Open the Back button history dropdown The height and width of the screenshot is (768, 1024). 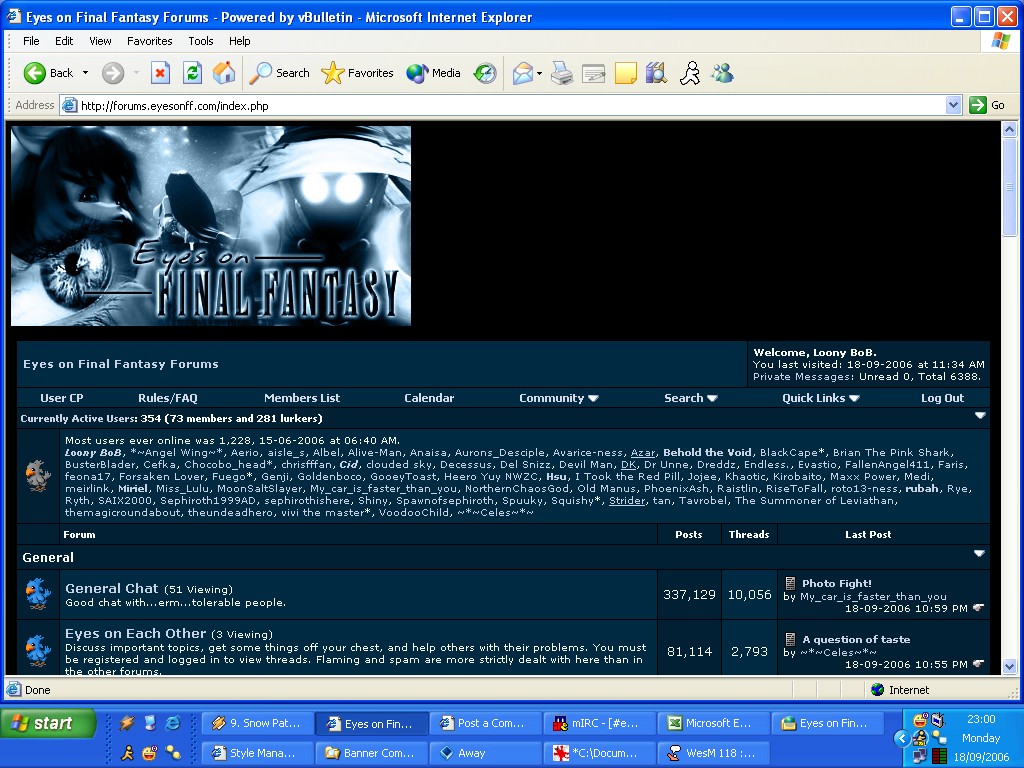coord(86,73)
